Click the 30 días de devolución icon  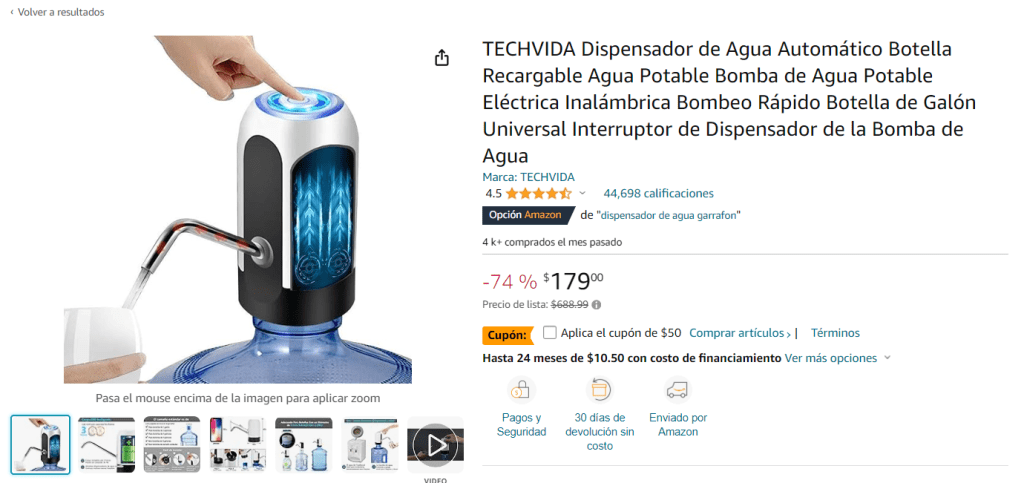[600, 390]
